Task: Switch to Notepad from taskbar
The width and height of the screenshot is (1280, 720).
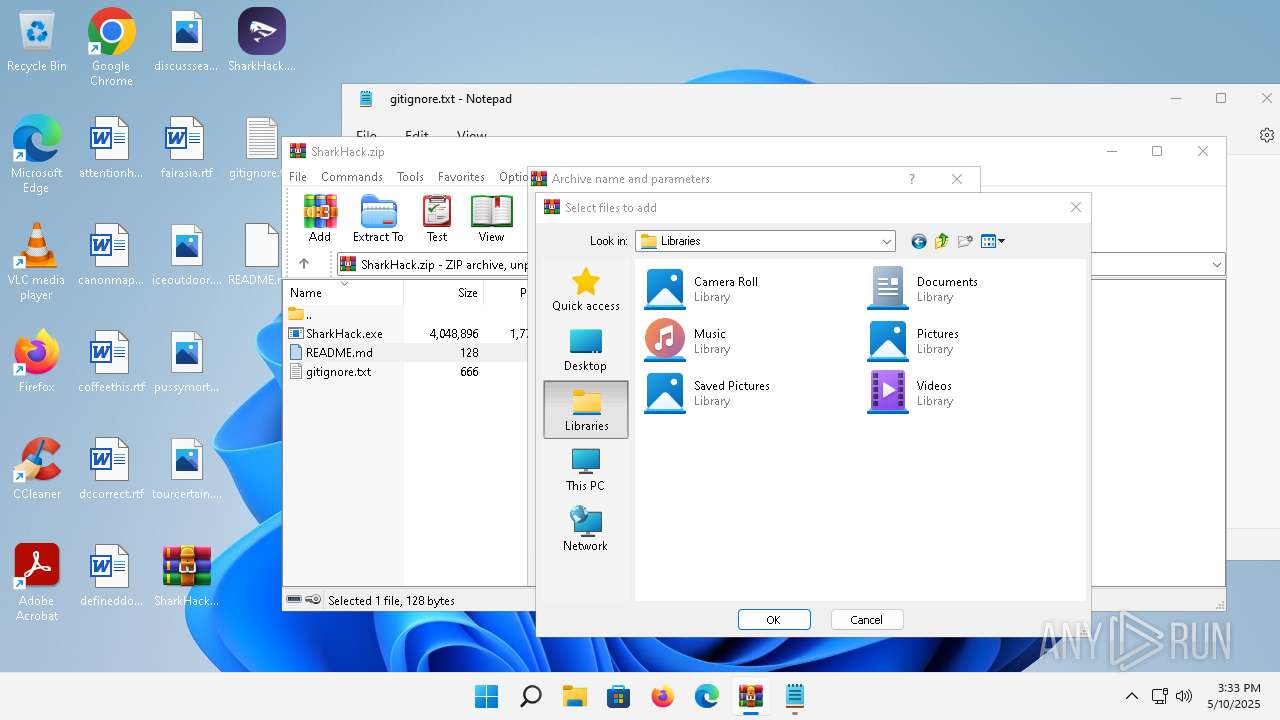Action: tap(795, 696)
